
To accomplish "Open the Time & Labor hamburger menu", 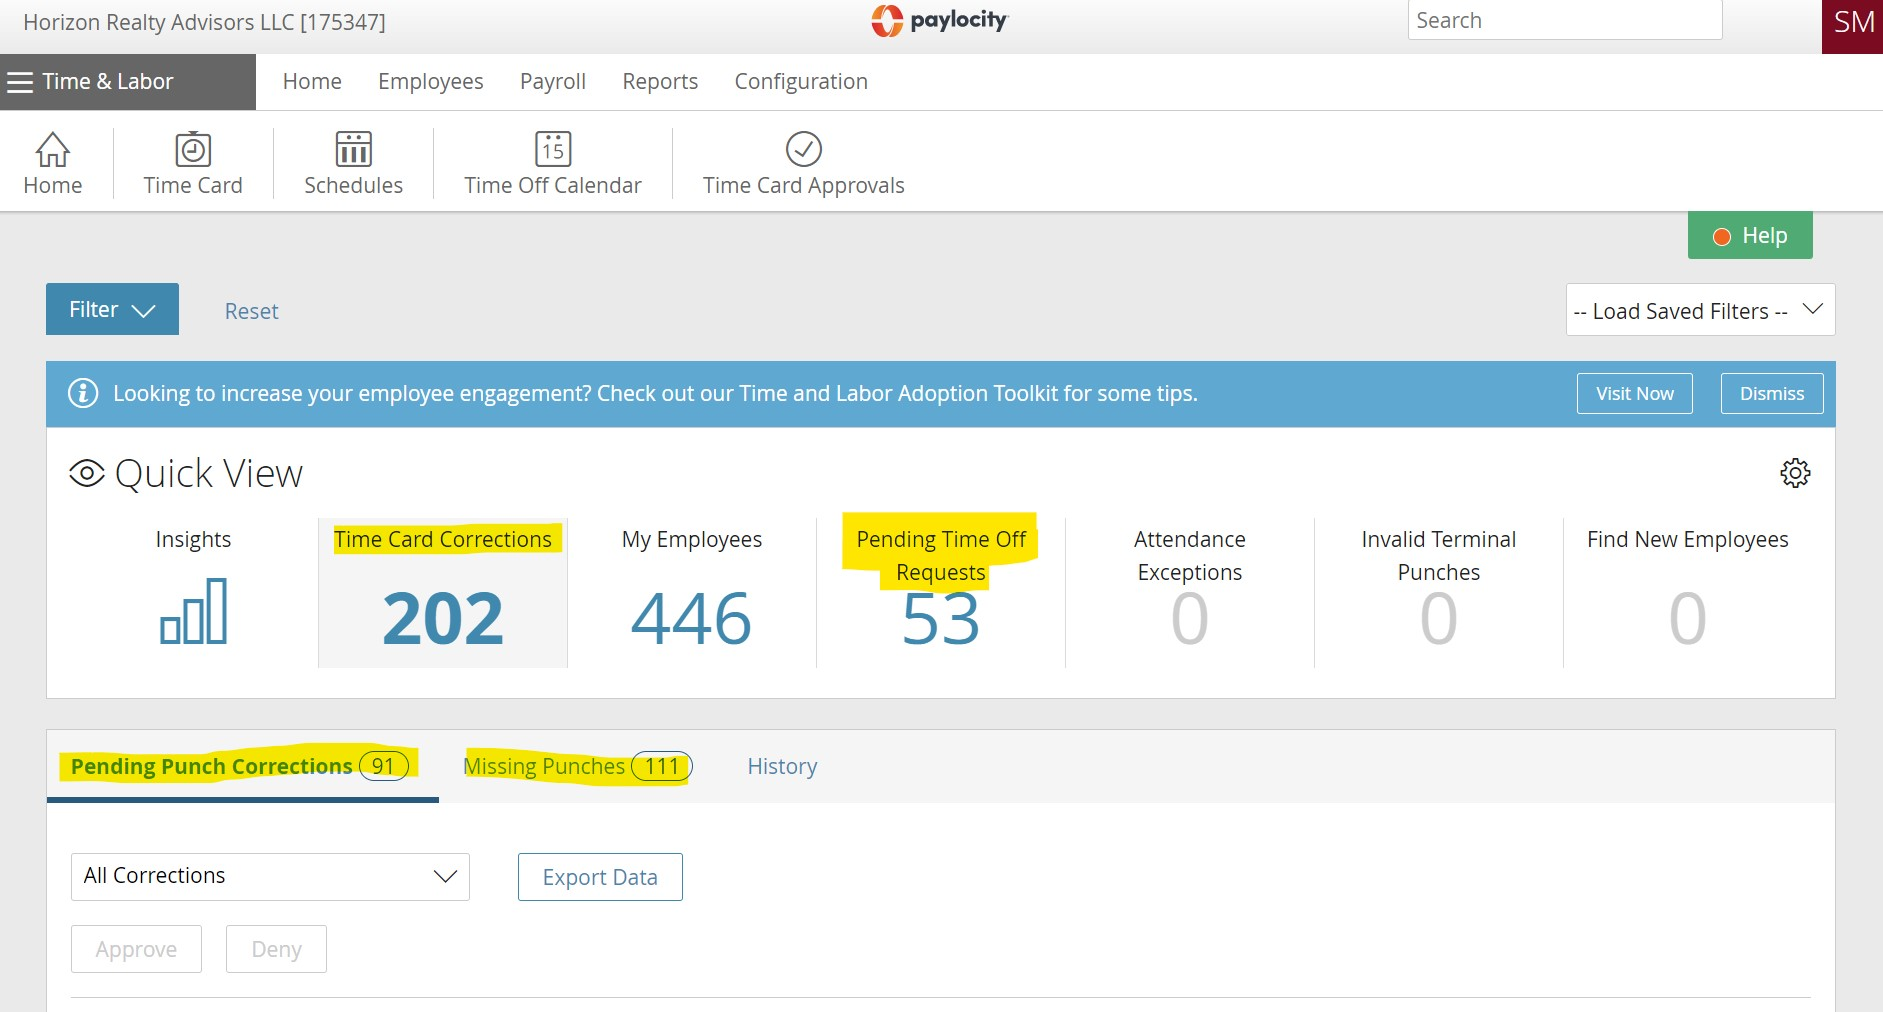I will click(x=20, y=82).
